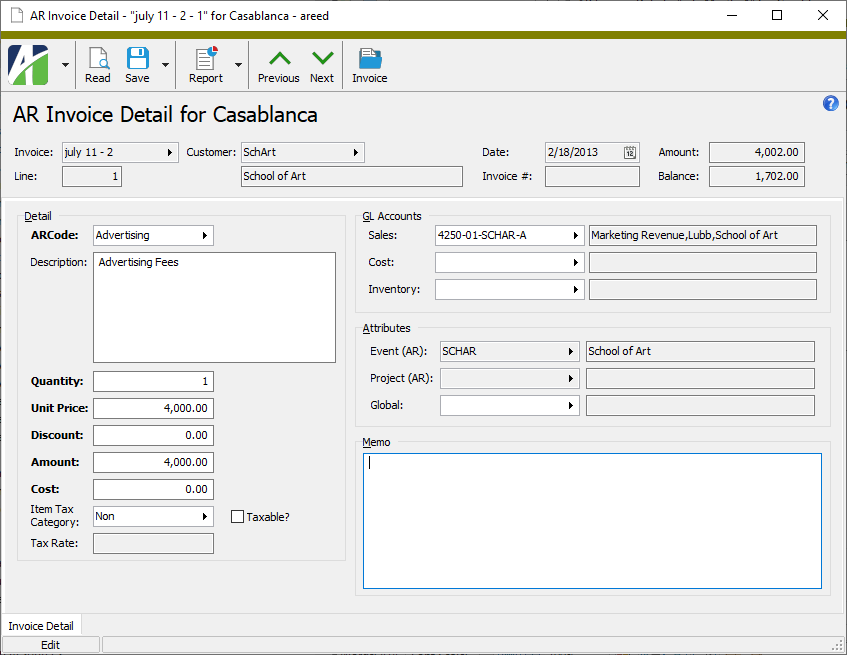The width and height of the screenshot is (847, 655).
Task: Click the AccountMate logo icon
Action: coord(30,64)
